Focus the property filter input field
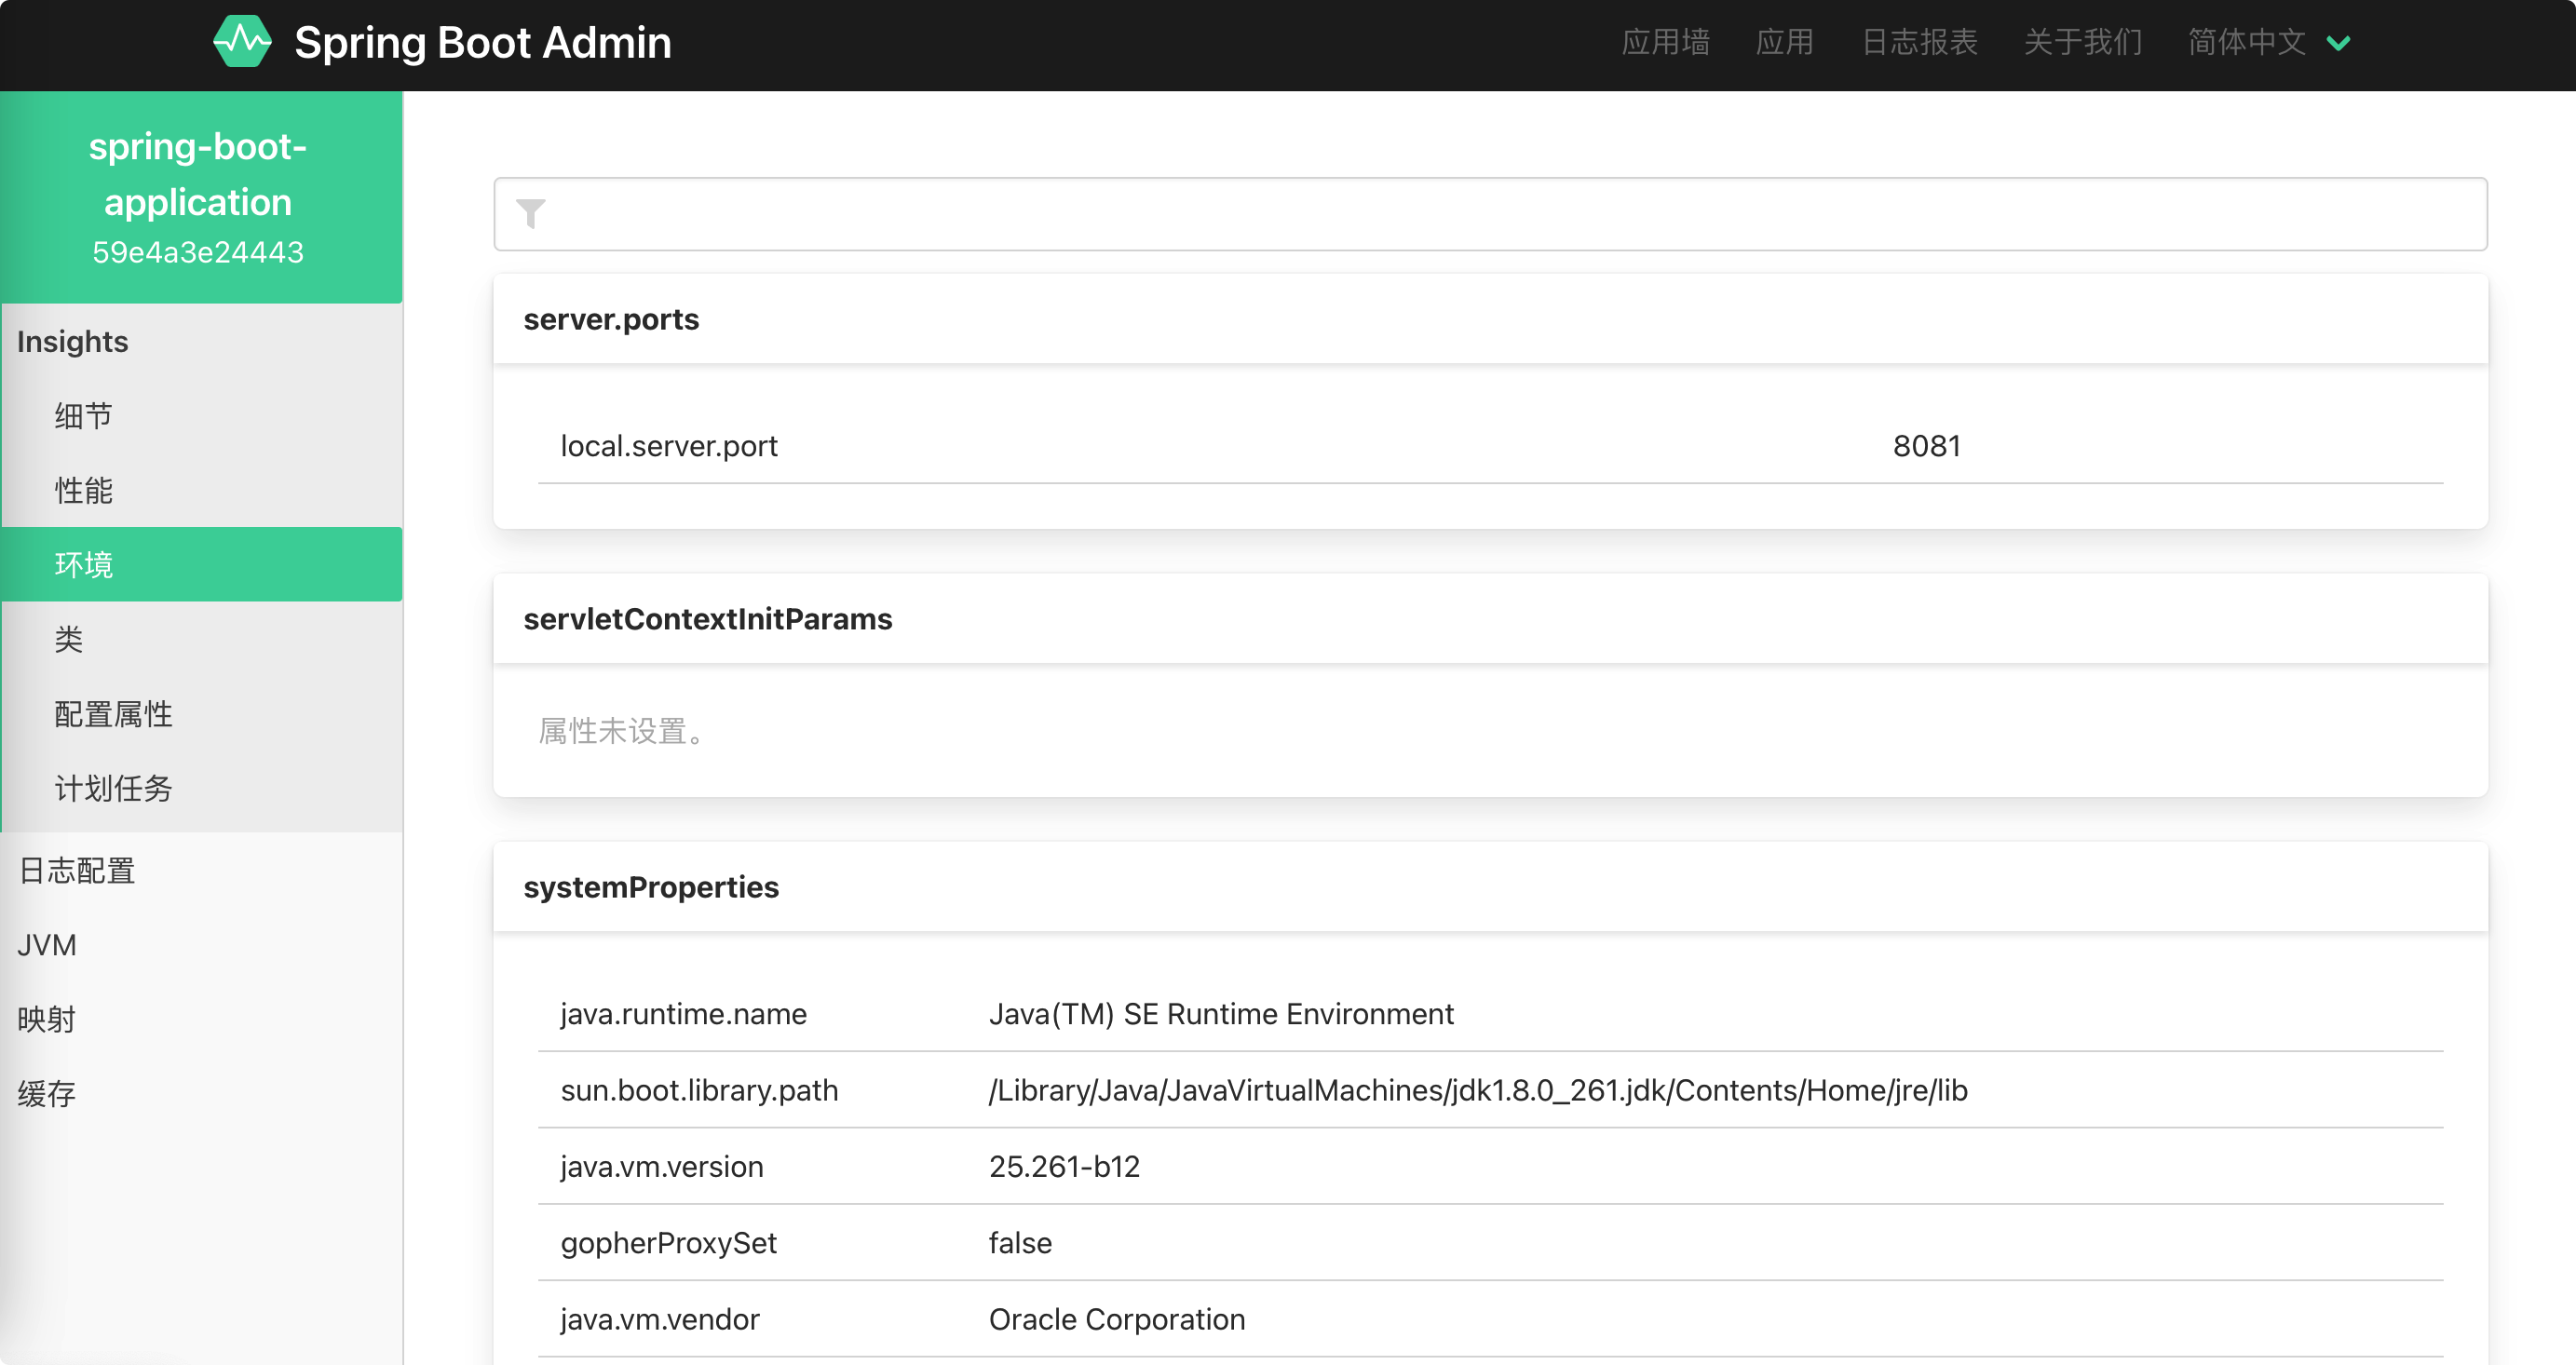This screenshot has height=1365, width=2576. click(x=1490, y=214)
